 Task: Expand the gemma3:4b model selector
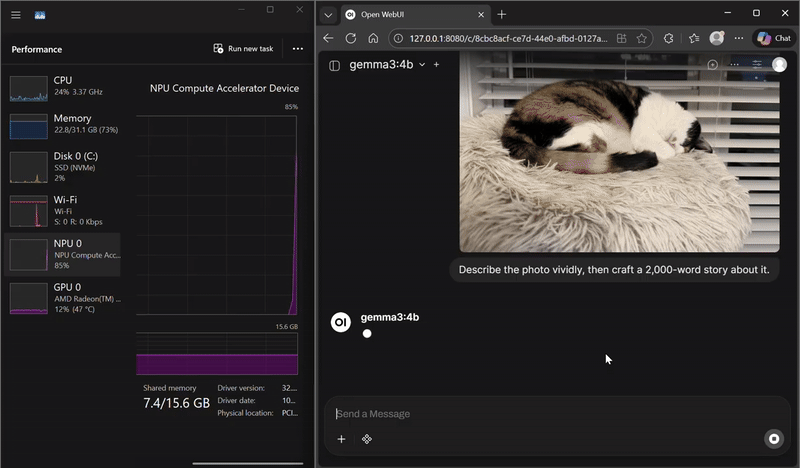click(x=422, y=65)
